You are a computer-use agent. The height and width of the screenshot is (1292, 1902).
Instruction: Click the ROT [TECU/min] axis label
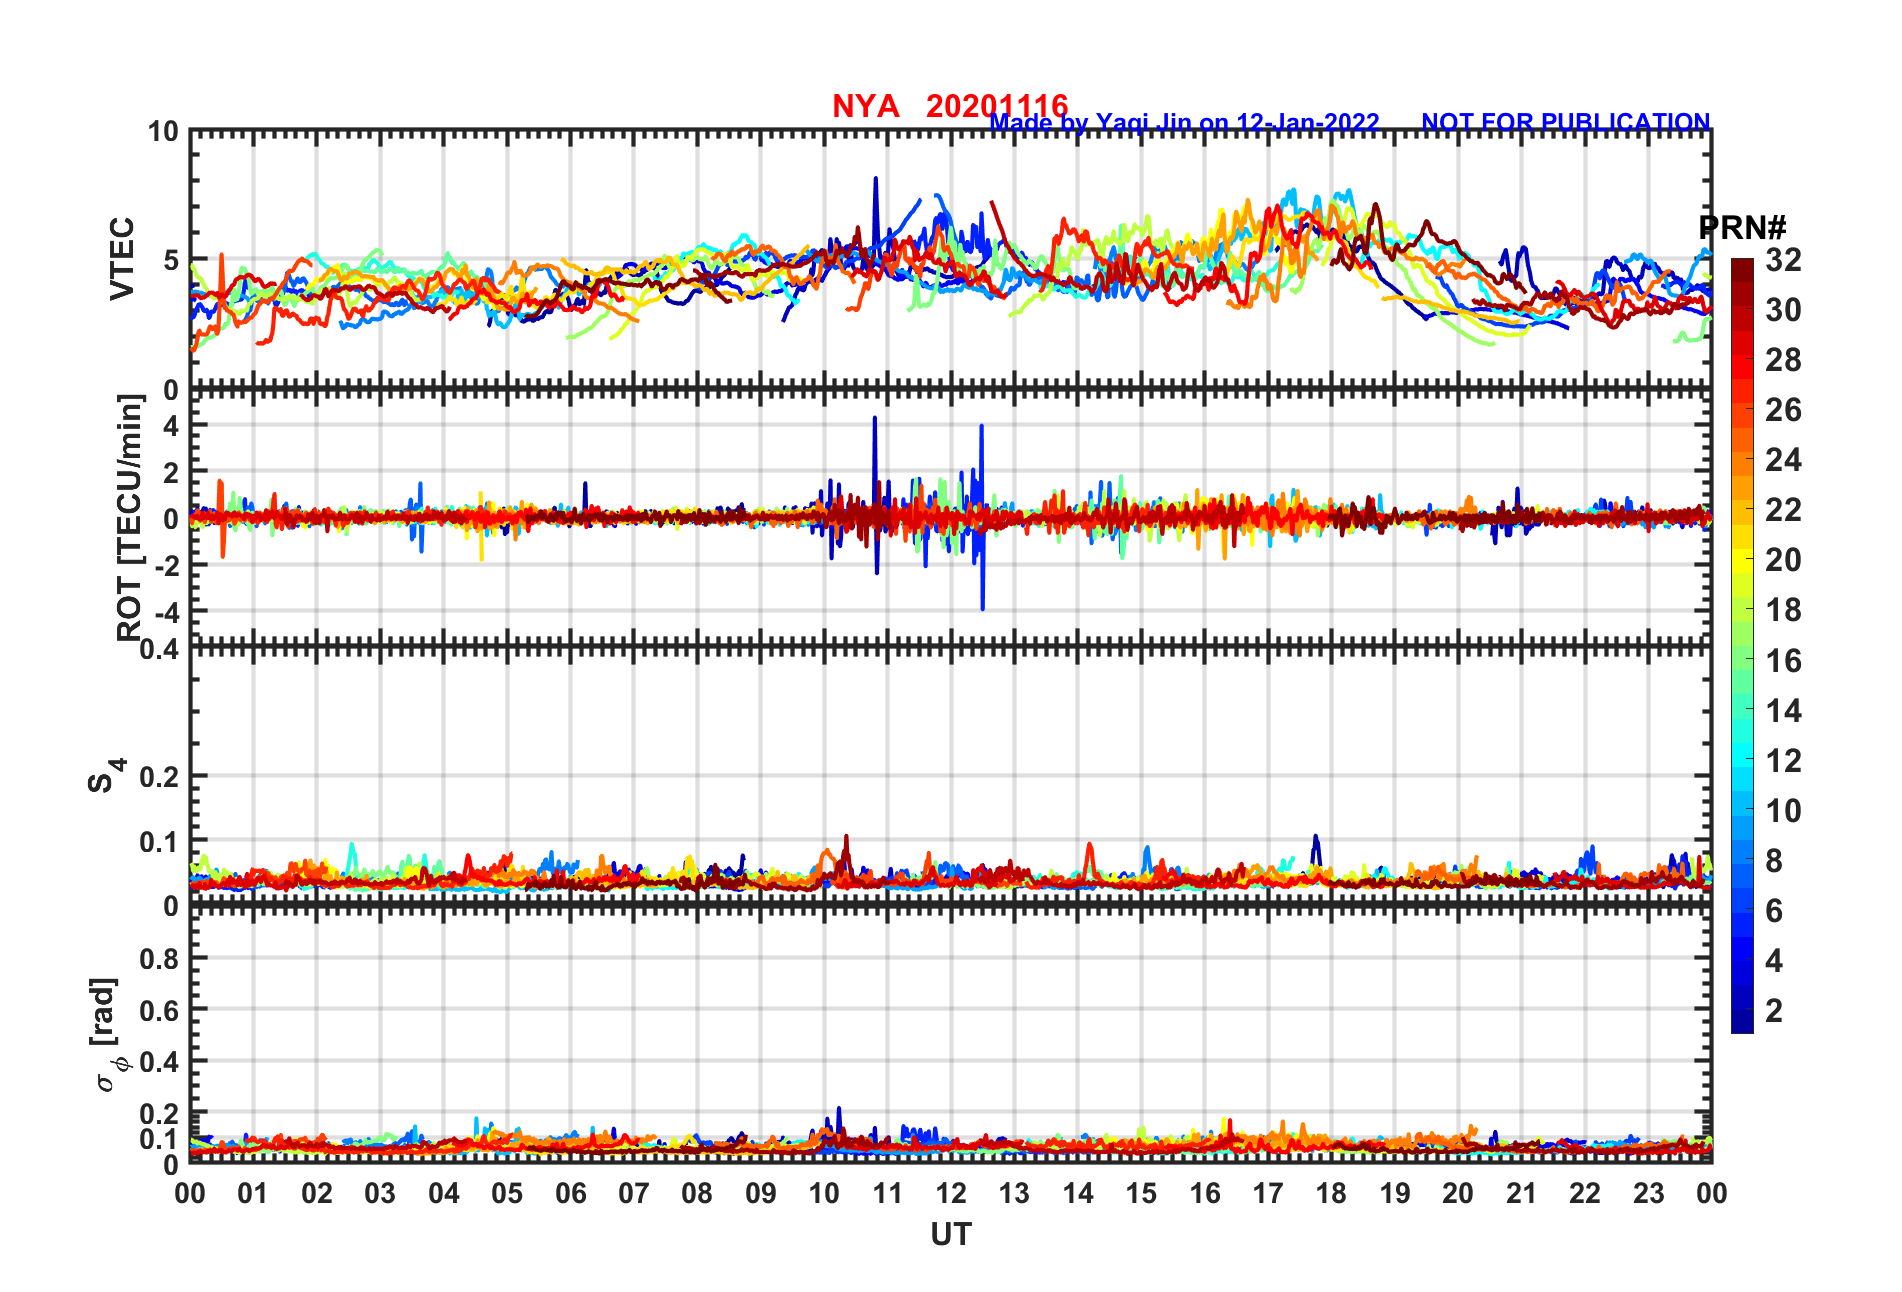pyautogui.click(x=130, y=518)
